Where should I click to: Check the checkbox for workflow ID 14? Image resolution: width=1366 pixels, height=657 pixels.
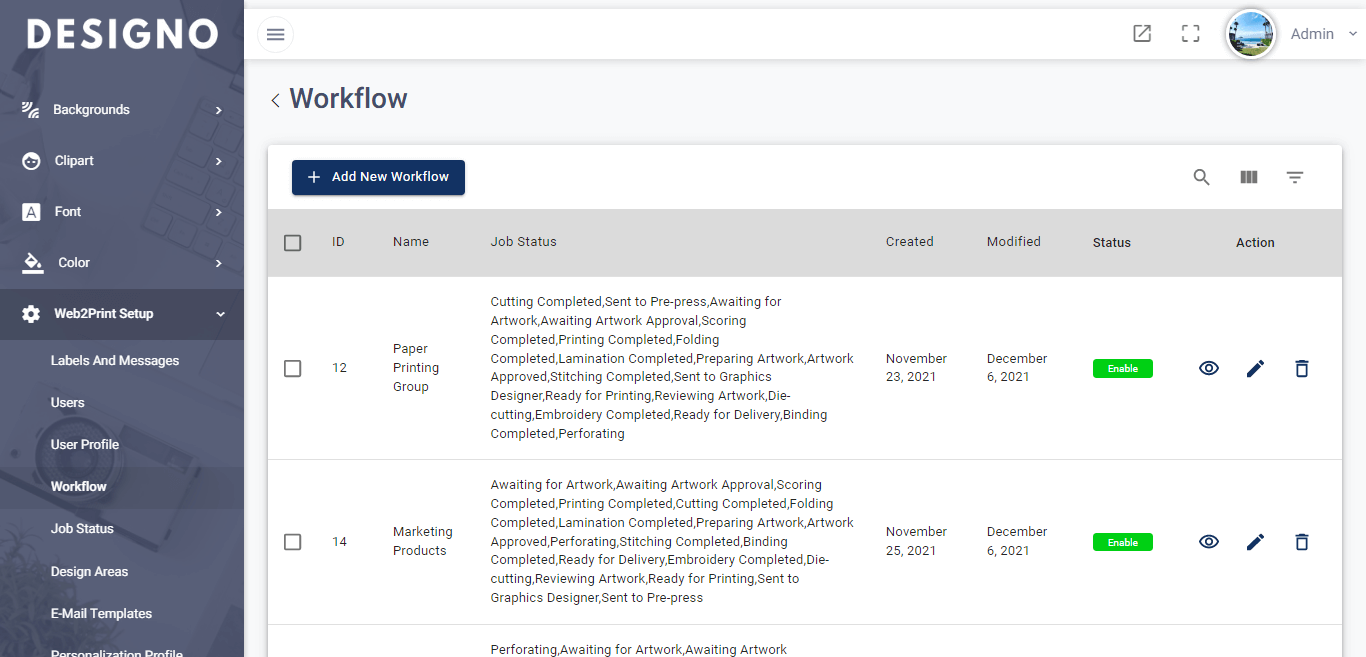click(x=292, y=541)
